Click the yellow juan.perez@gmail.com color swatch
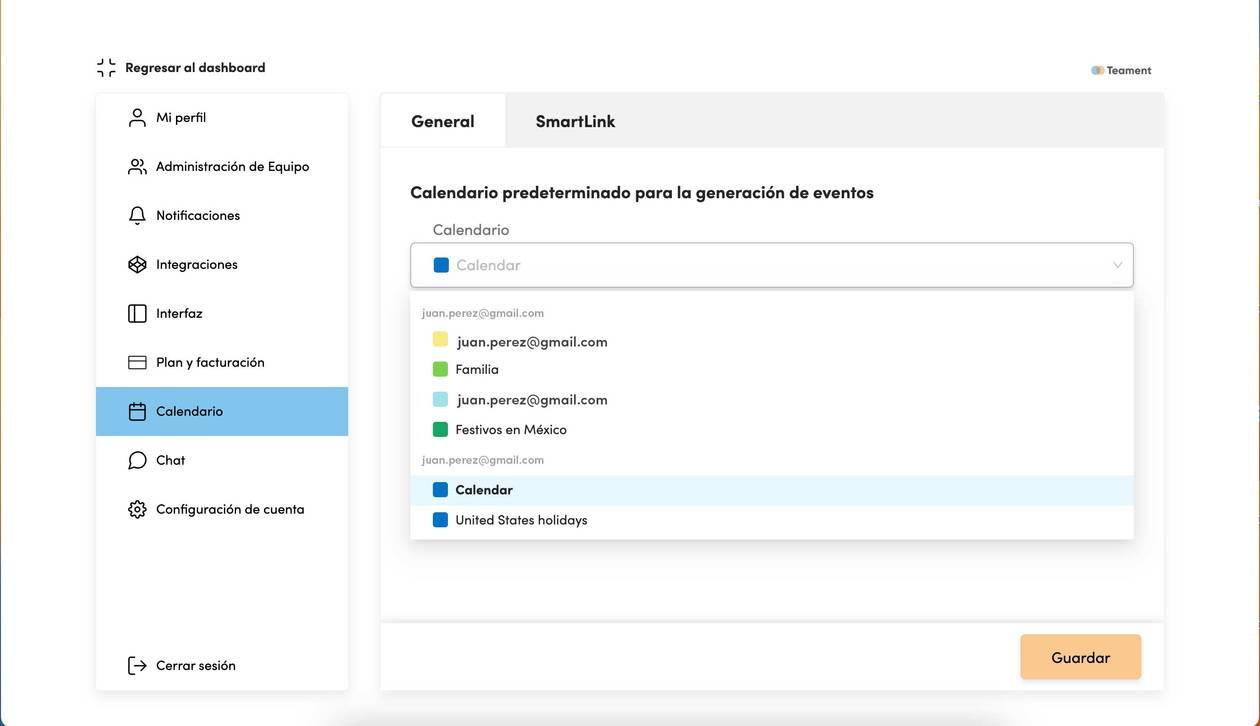This screenshot has width=1260, height=726. pyautogui.click(x=440, y=340)
